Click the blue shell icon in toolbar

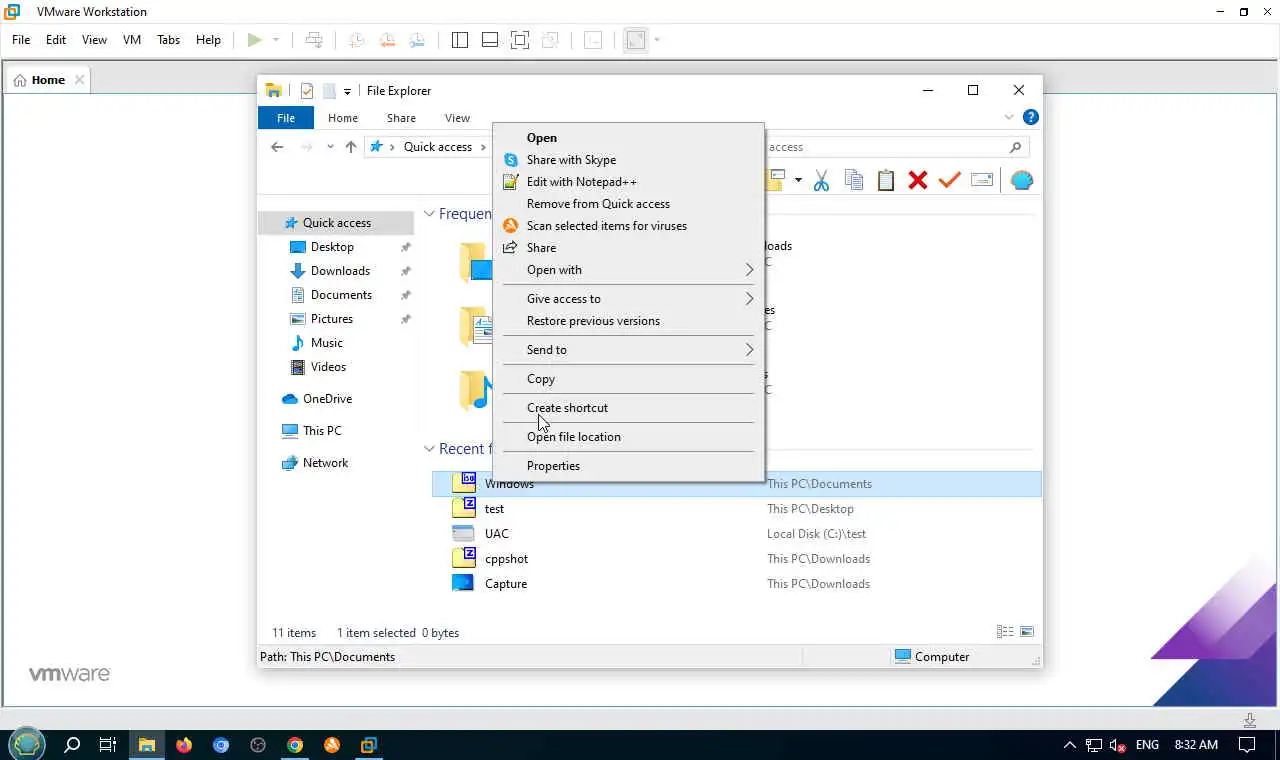(x=1021, y=181)
